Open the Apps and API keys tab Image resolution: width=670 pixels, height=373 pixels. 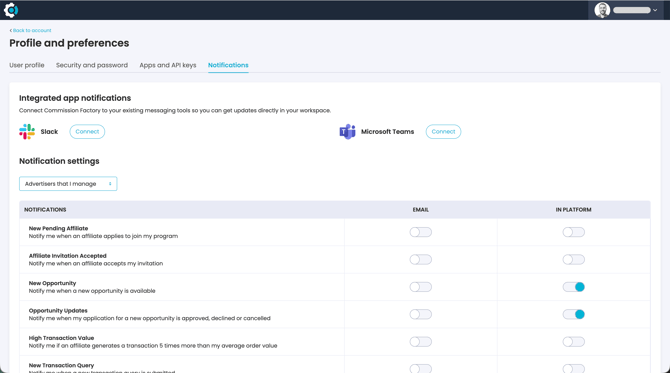coord(168,65)
